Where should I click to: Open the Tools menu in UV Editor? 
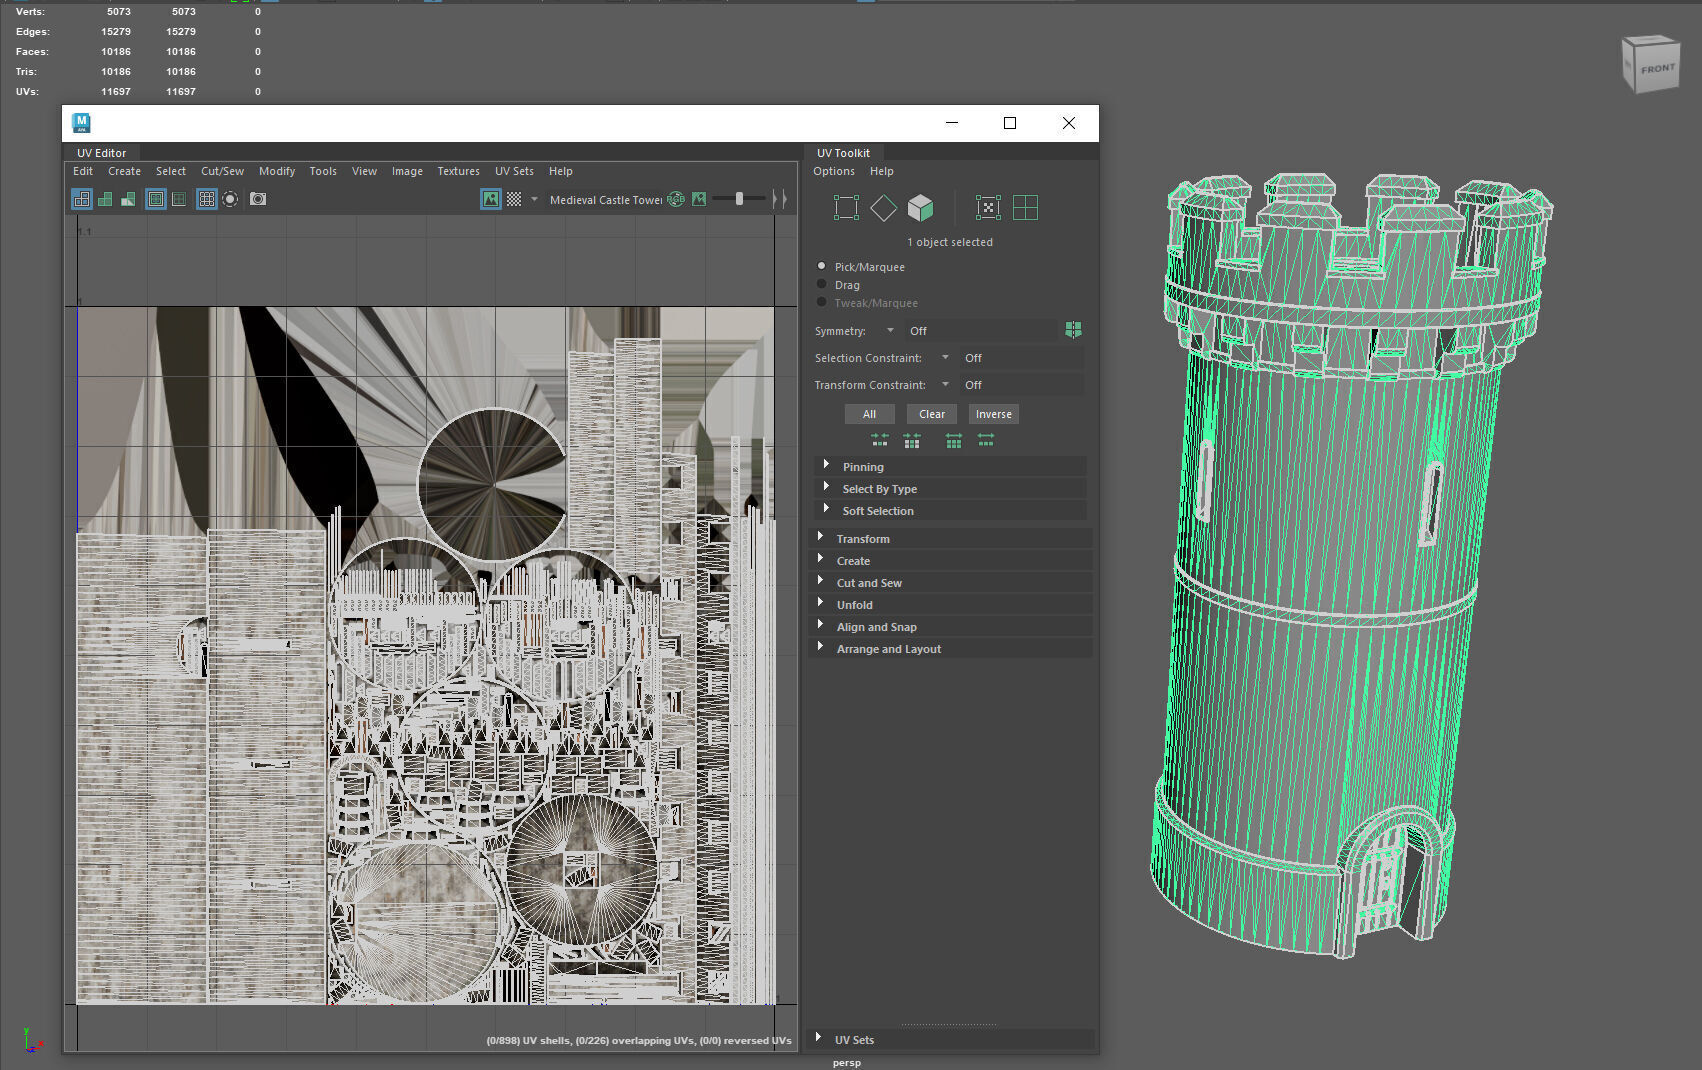323,171
